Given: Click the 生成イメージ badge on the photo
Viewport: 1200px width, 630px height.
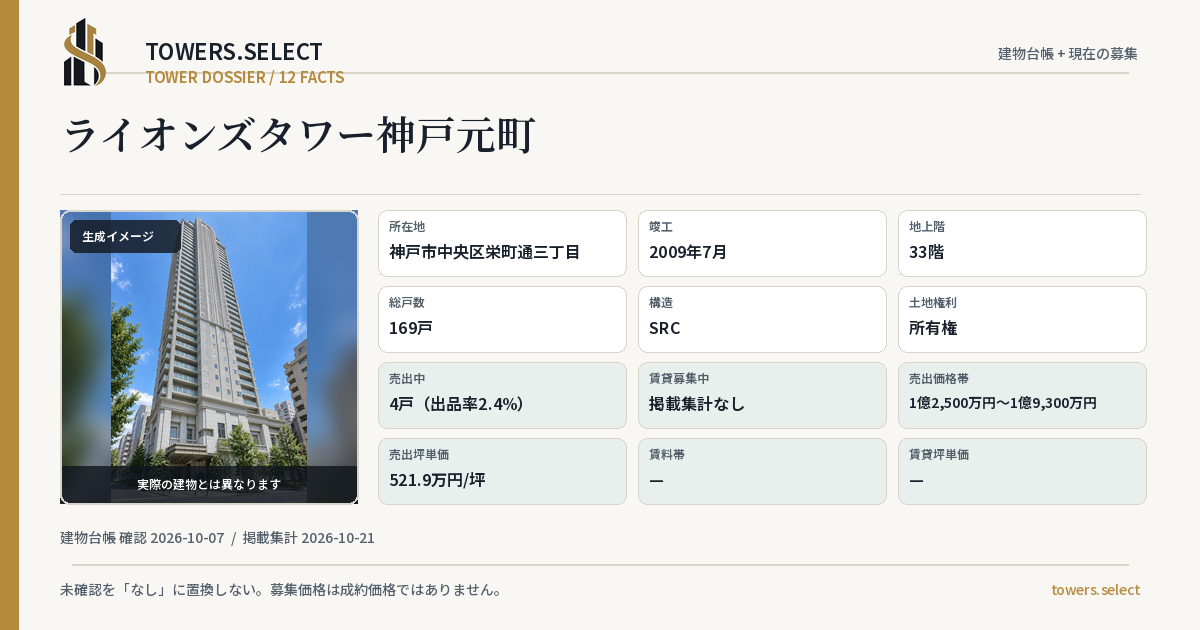Looking at the screenshot, I should [125, 237].
